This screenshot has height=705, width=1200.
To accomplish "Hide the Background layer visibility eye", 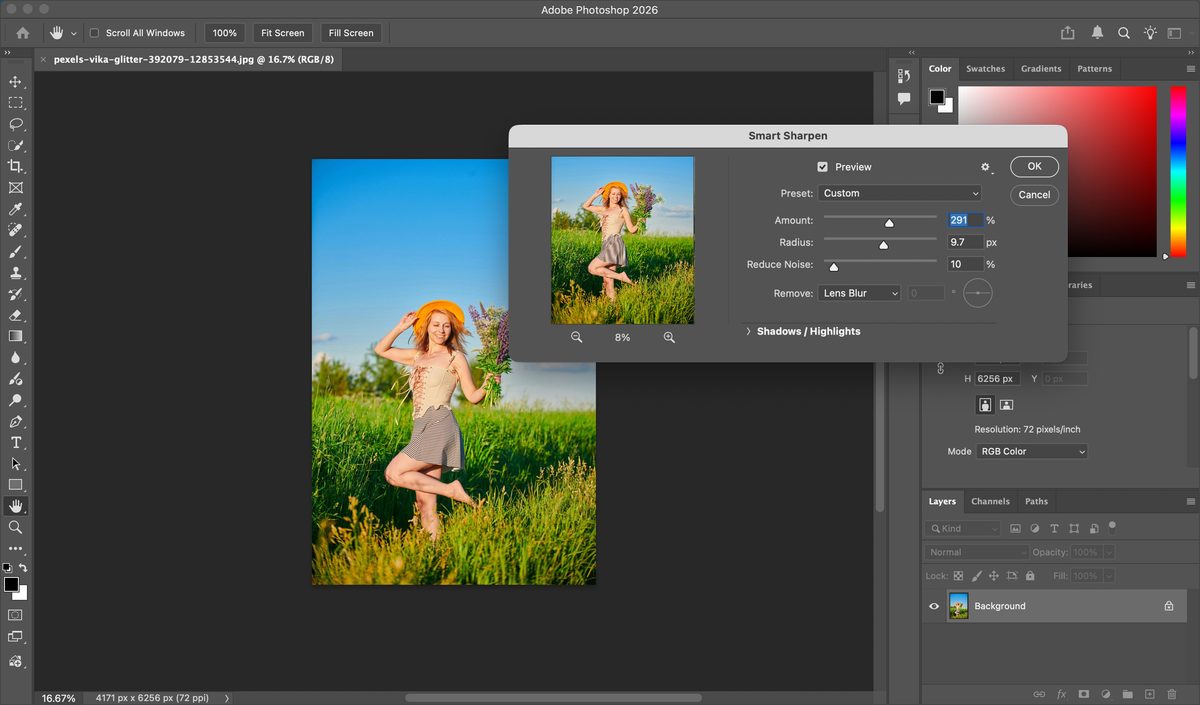I will pyautogui.click(x=934, y=606).
